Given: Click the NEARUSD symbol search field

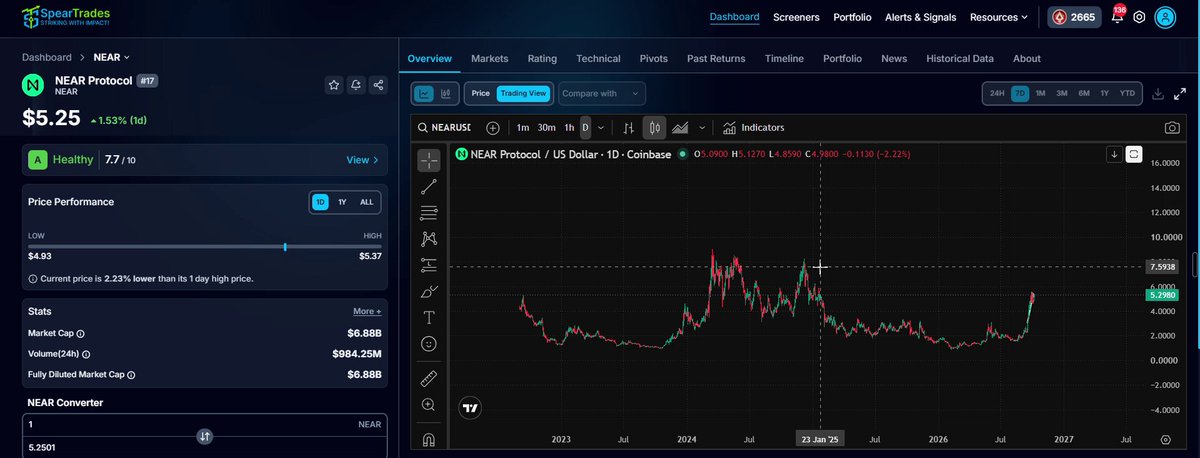Looking at the screenshot, I should click(x=444, y=128).
